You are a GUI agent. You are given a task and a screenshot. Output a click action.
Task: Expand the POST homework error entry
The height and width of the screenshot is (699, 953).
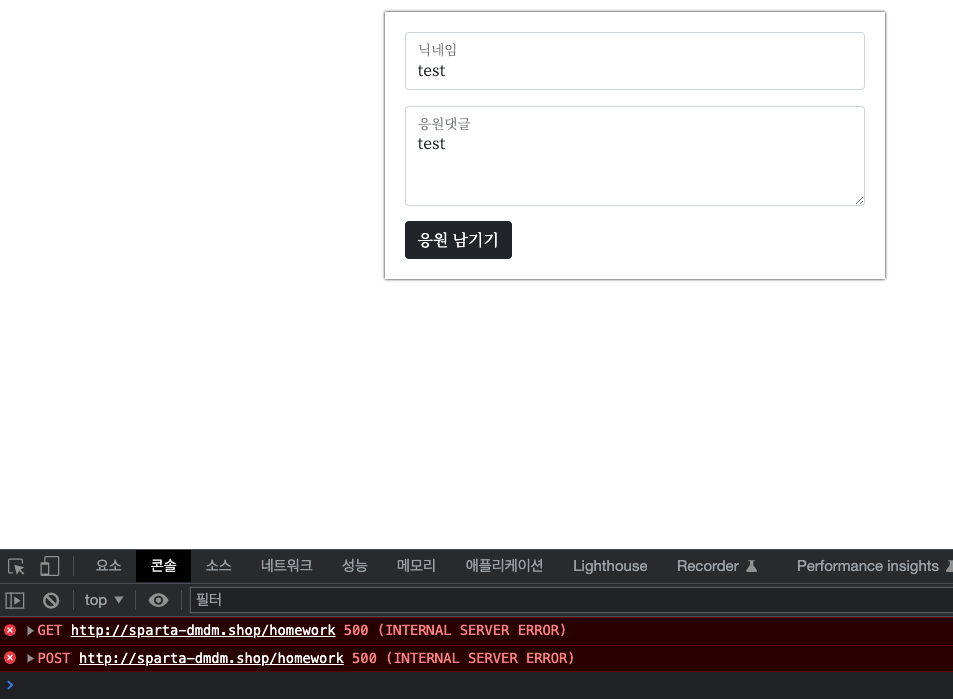click(x=30, y=658)
